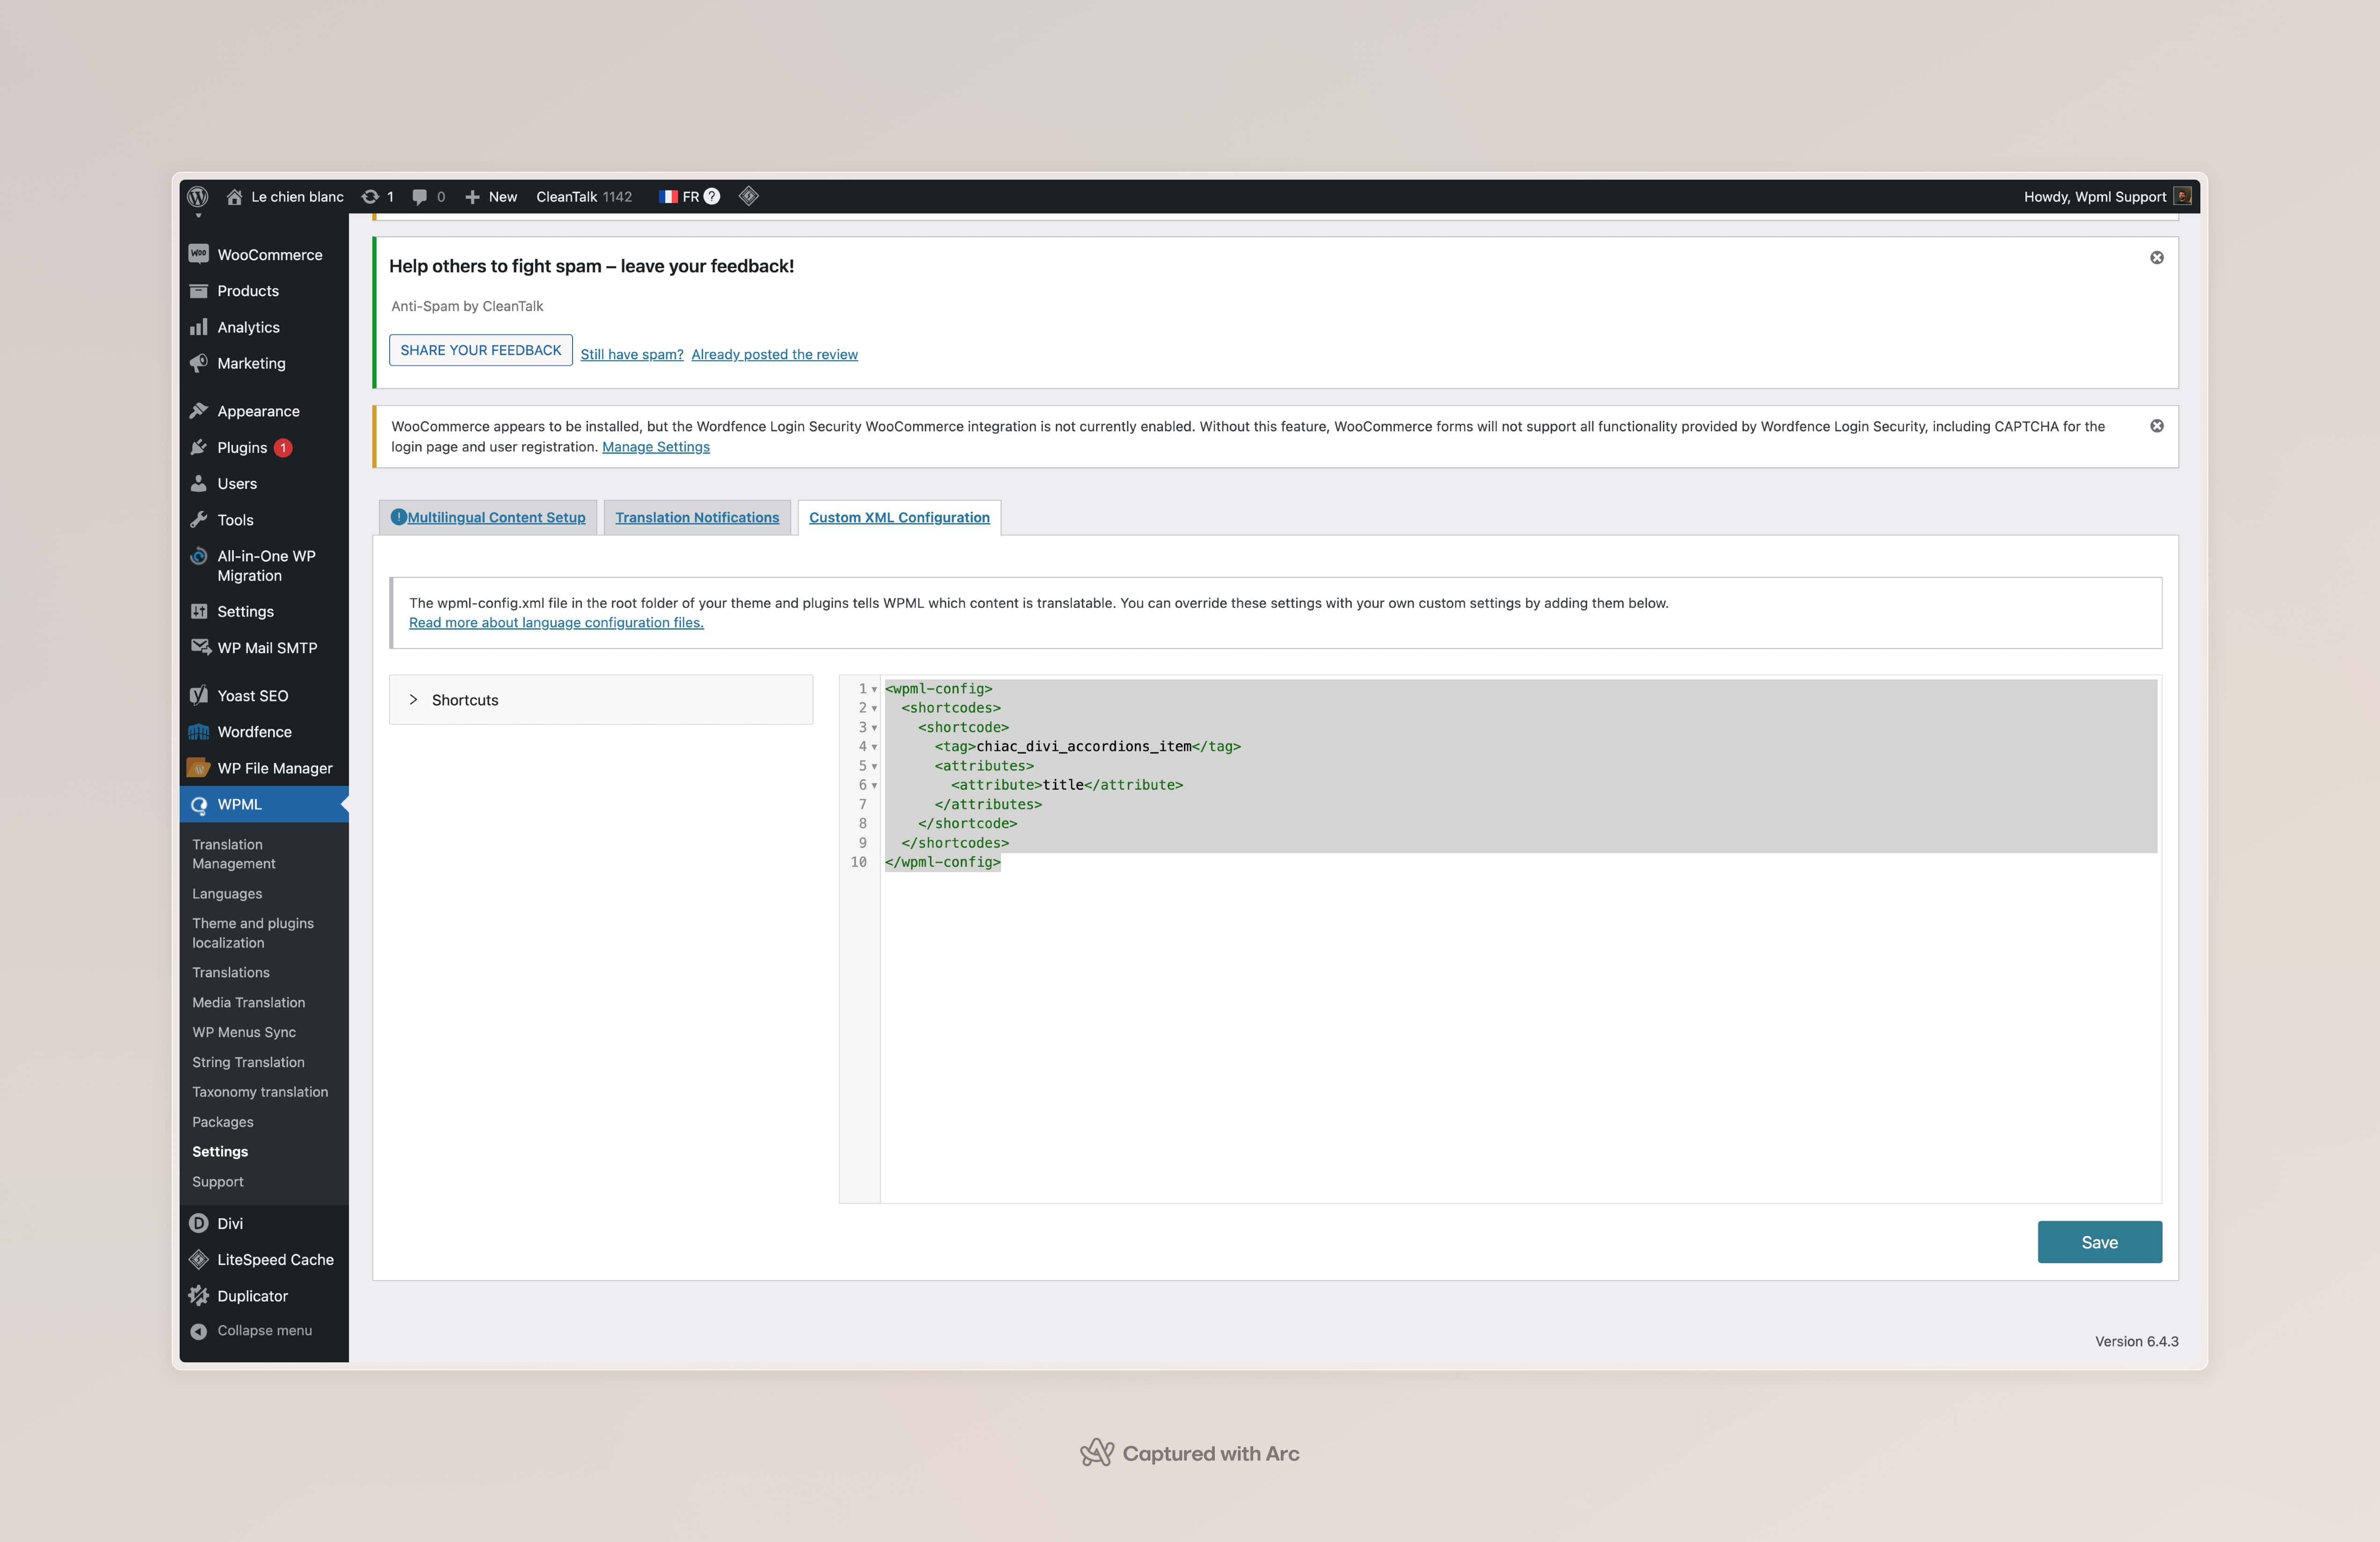Screen dimensions: 2380x1542
Task: Click the WP Mail SMTP envelope icon
Action: coord(200,647)
